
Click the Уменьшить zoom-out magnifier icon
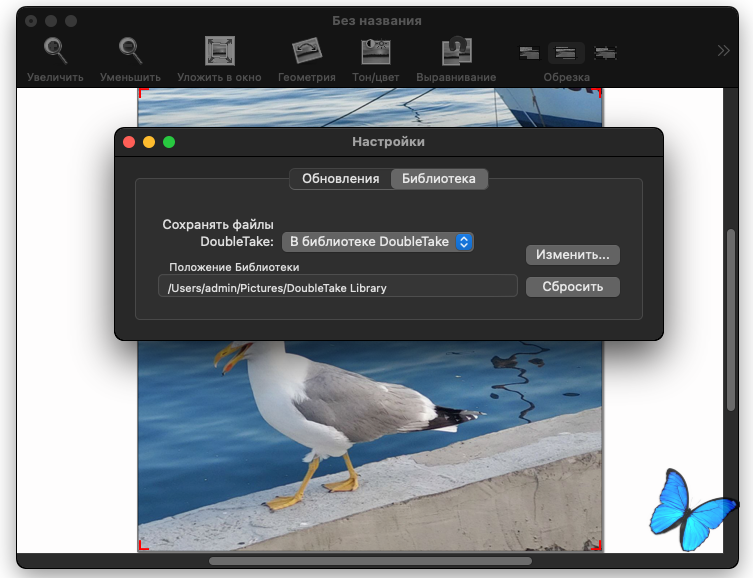[130, 51]
